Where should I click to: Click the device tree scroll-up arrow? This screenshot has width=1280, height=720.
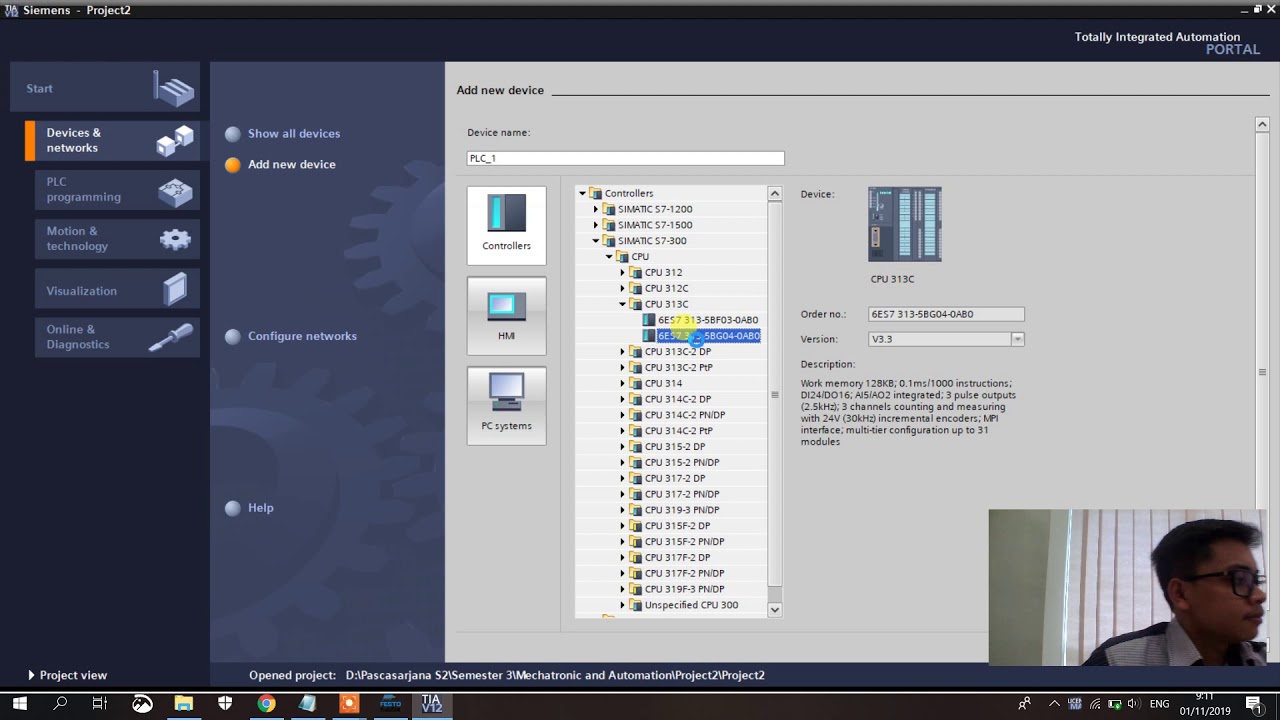tap(774, 193)
